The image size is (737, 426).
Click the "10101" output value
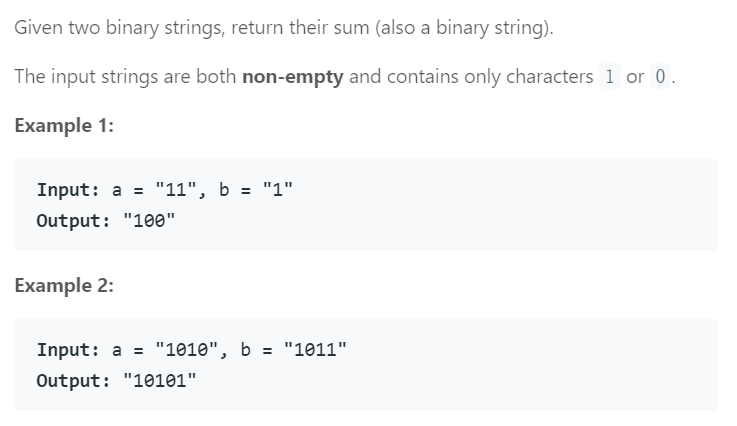point(160,380)
